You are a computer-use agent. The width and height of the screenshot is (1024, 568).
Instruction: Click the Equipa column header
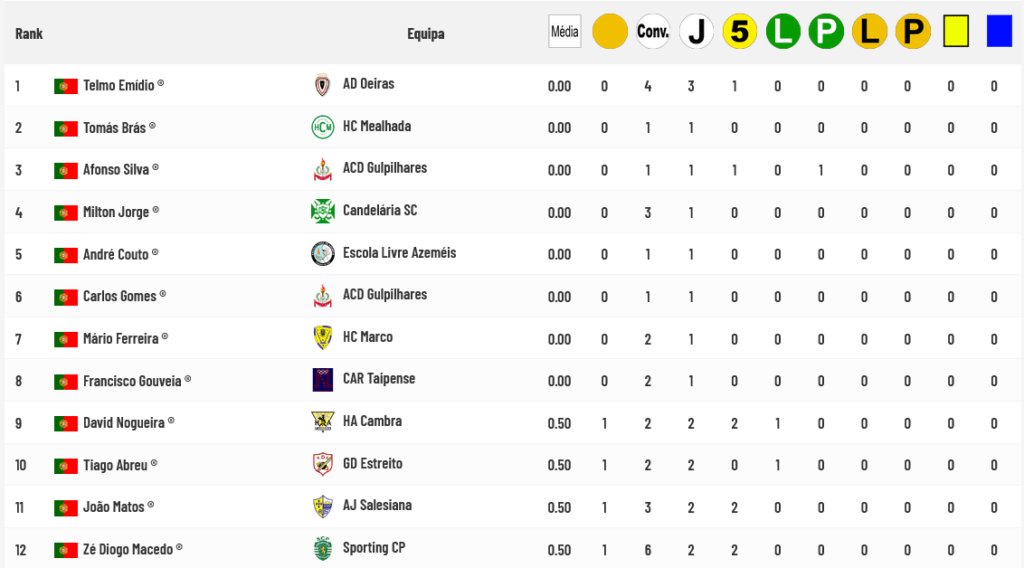click(425, 34)
